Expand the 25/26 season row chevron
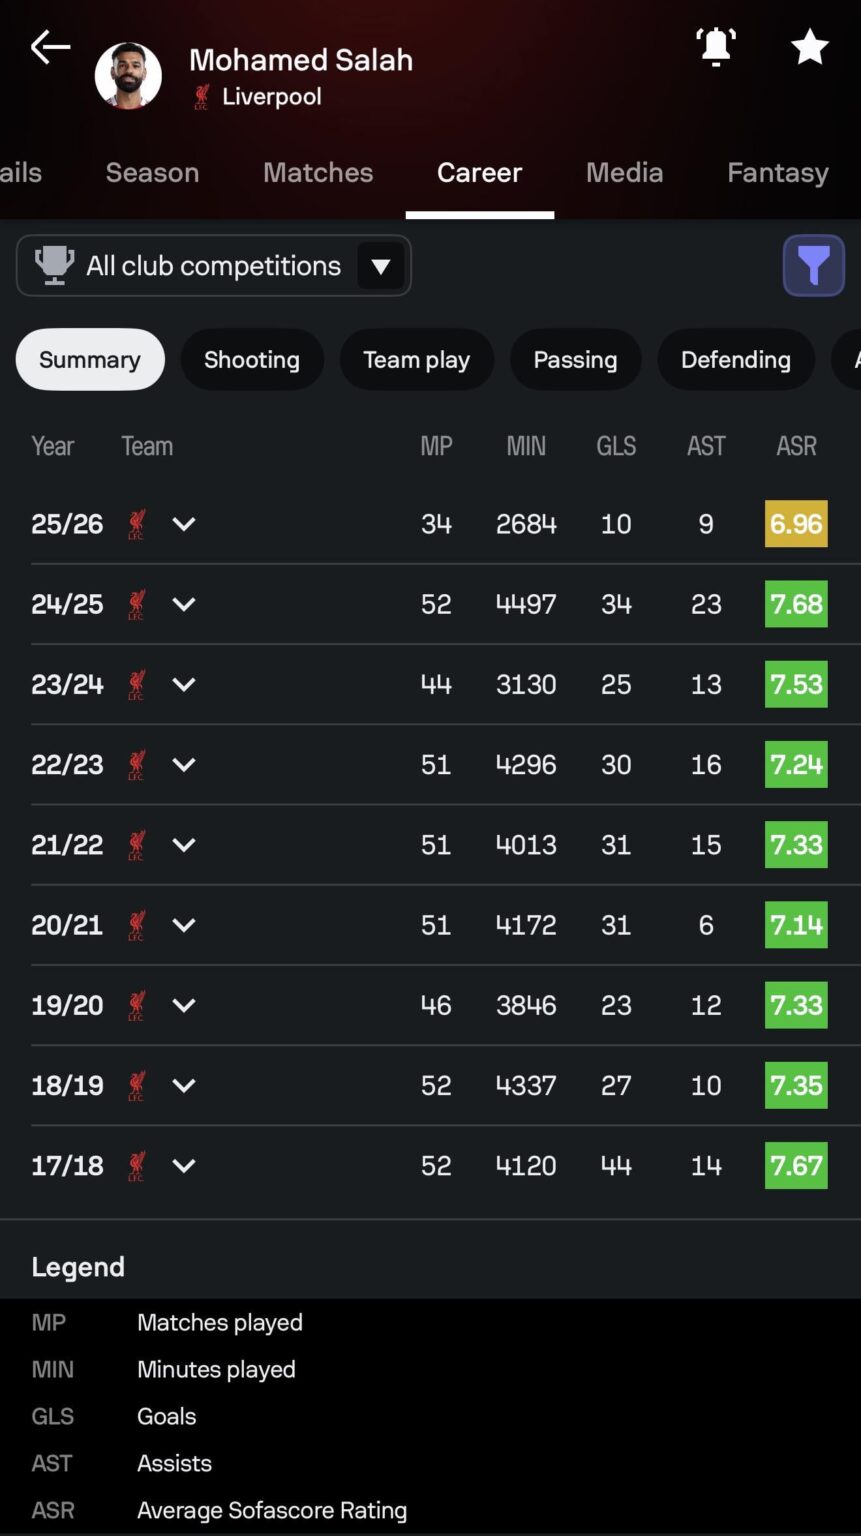This screenshot has width=861, height=1536. 184,524
